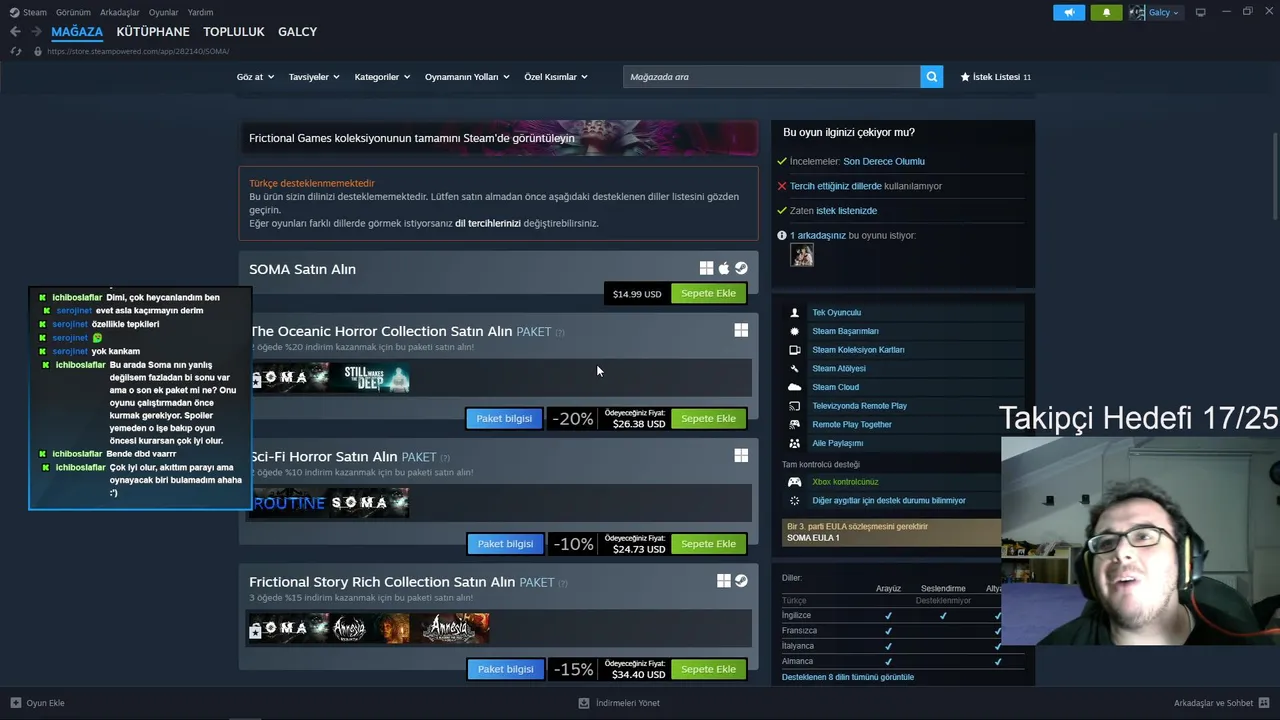The image size is (1280, 720).
Task: Open Paket bilgisi for Frictional Story Rich Collection
Action: 505,669
